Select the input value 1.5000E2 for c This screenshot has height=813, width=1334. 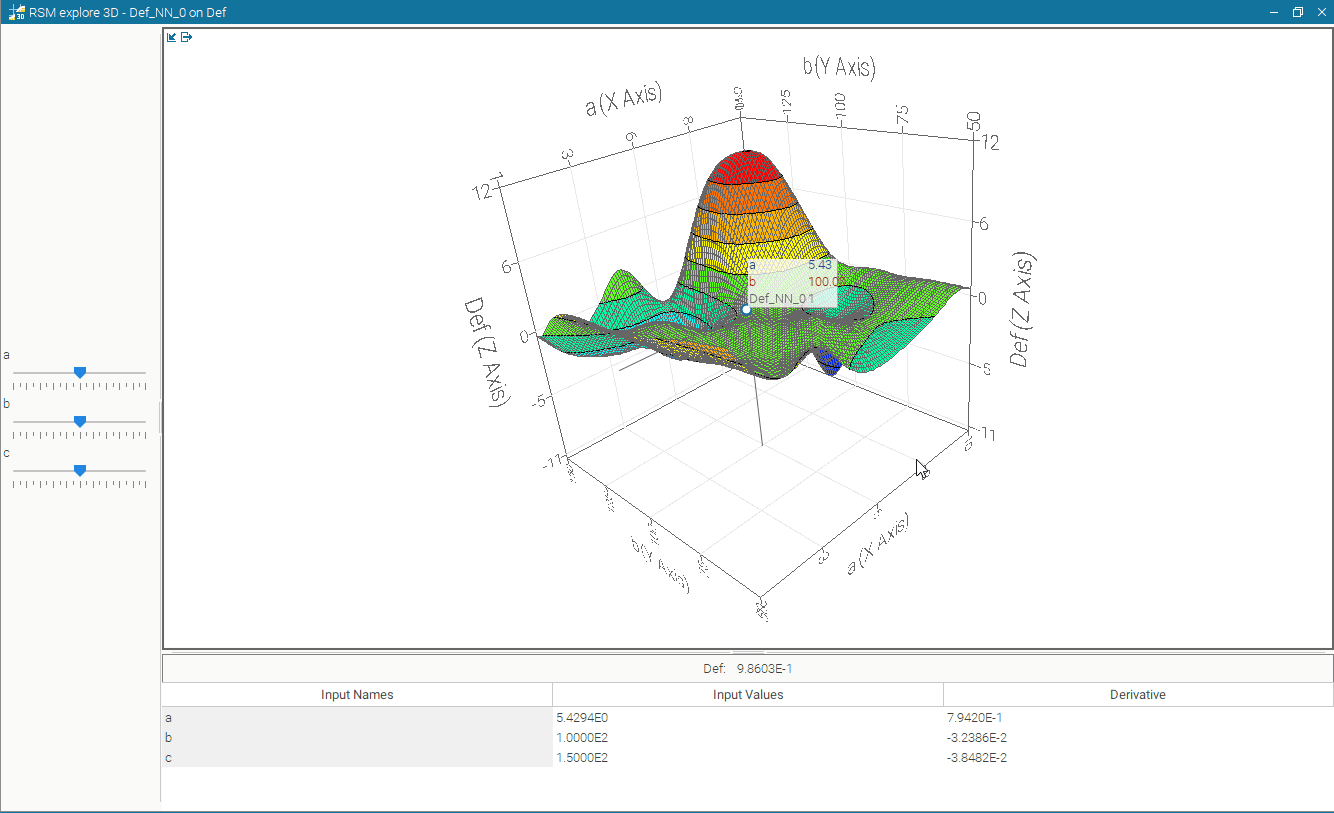pyautogui.click(x=747, y=758)
